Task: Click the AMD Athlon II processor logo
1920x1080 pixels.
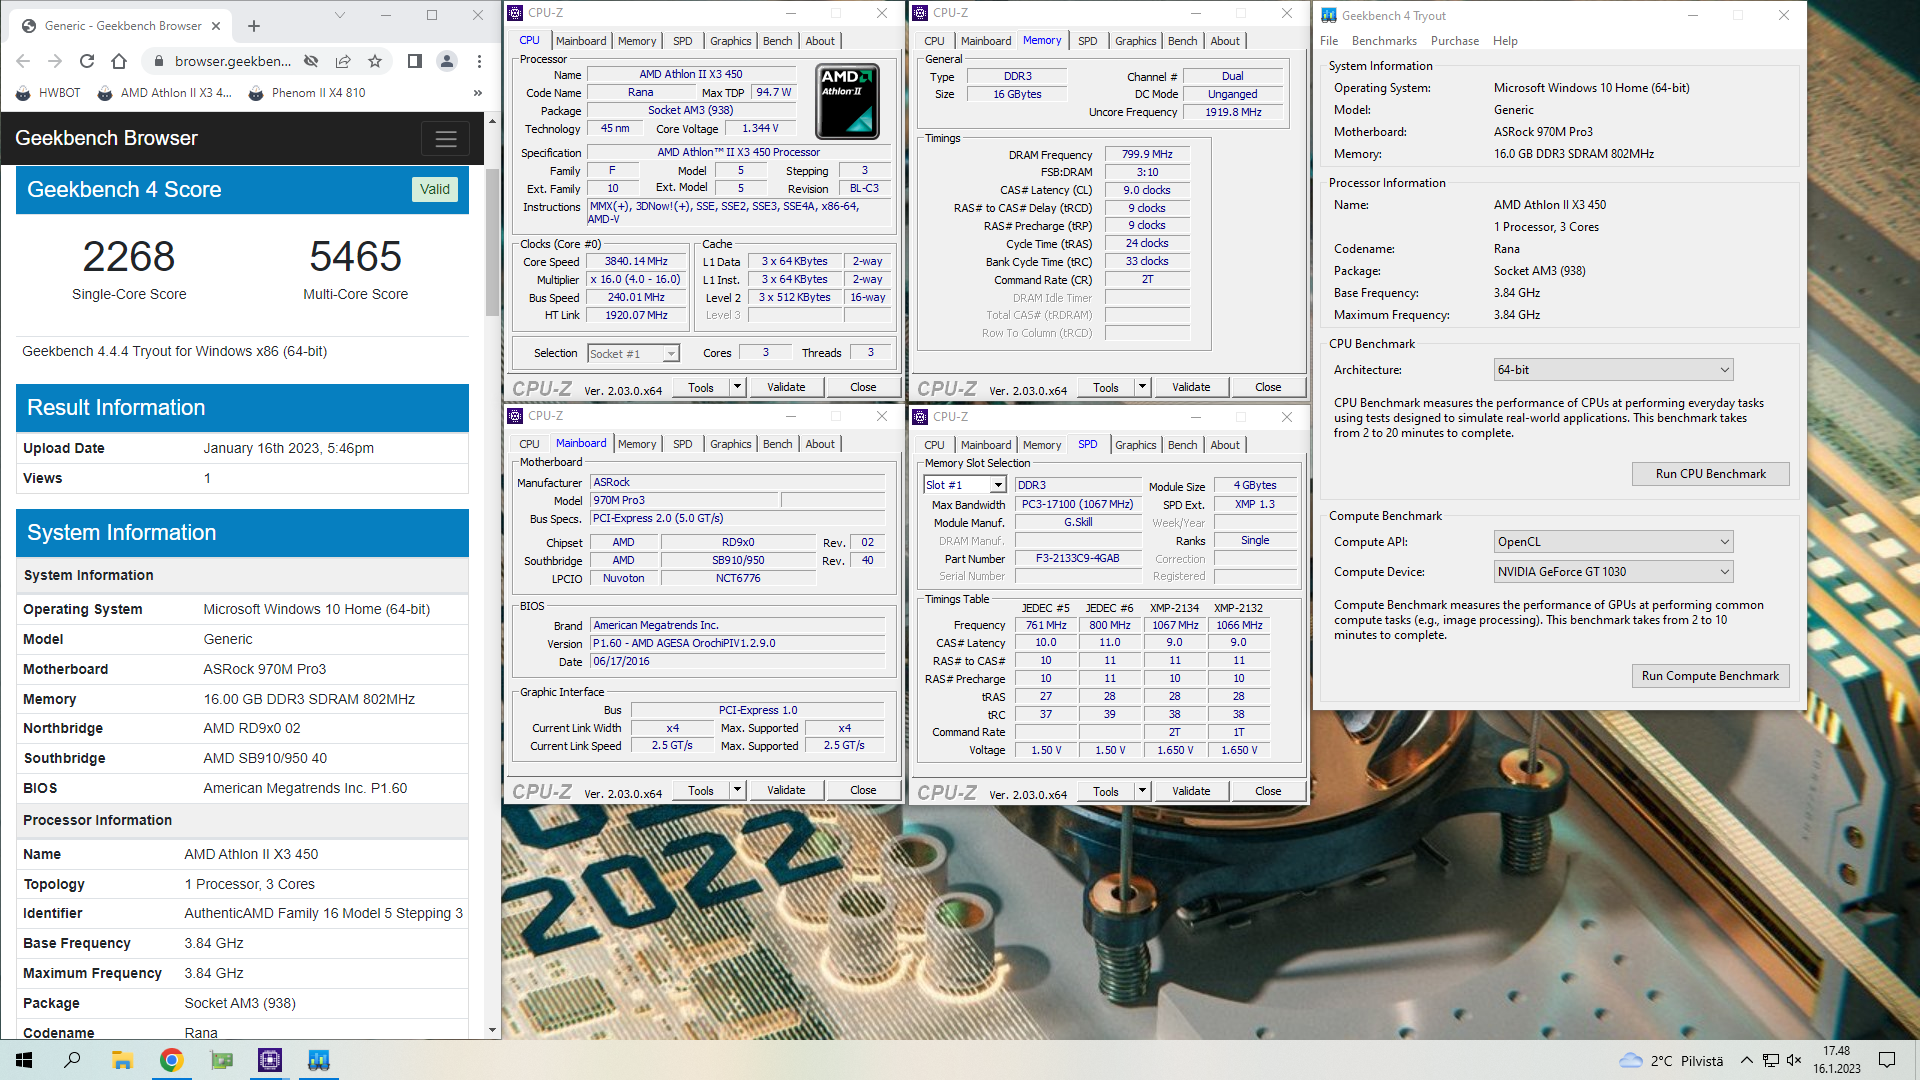Action: click(848, 101)
